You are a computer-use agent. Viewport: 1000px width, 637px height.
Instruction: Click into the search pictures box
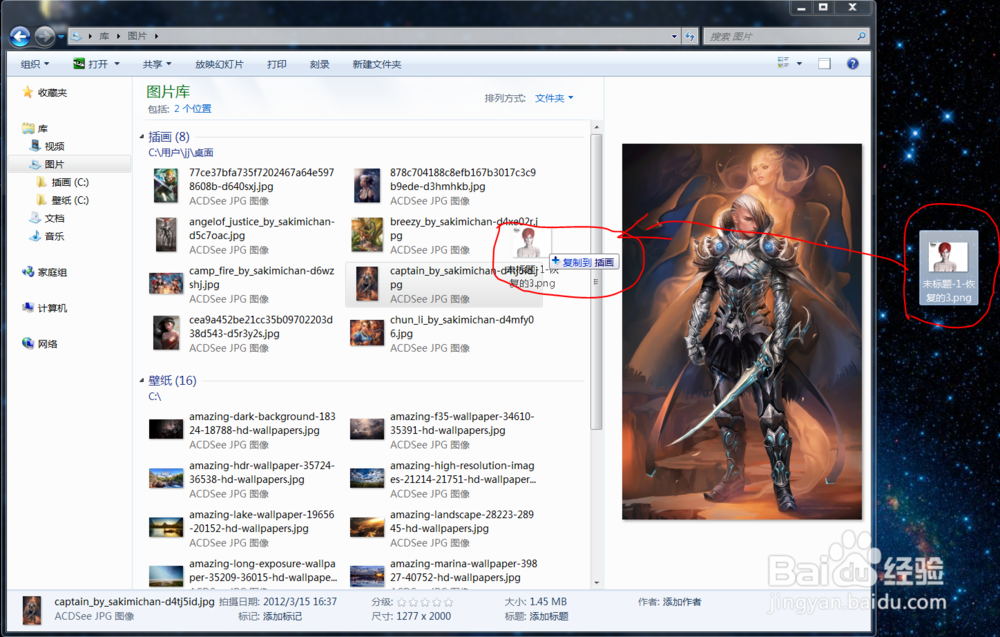point(781,36)
